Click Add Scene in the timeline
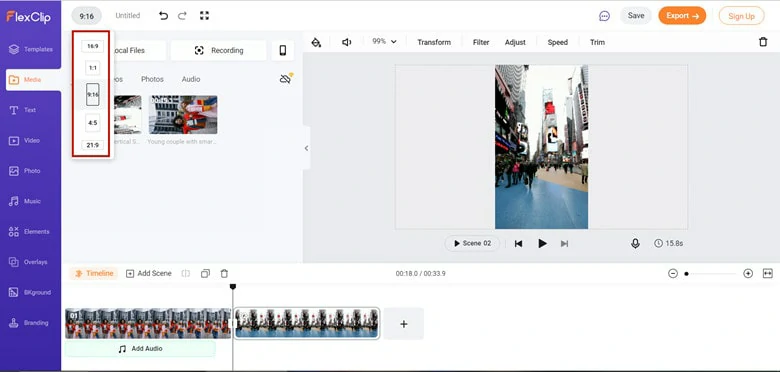The image size is (780, 372). coord(148,274)
